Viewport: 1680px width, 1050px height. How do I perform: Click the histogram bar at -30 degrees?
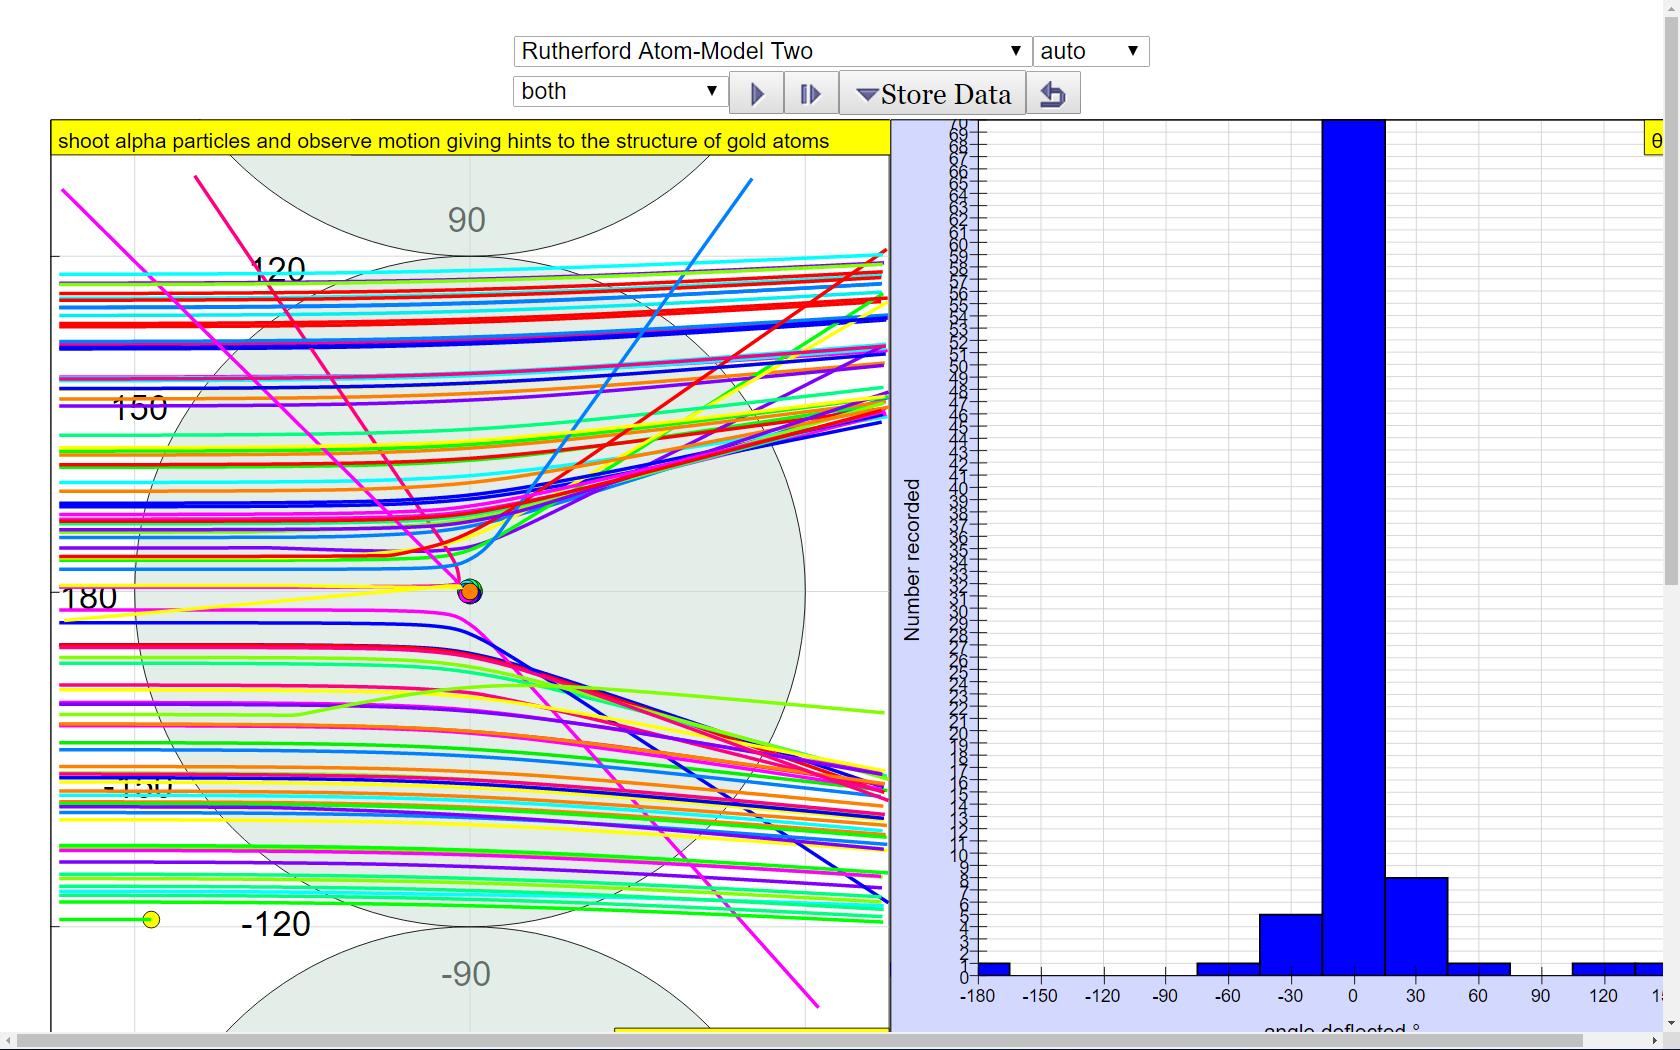[x=1290, y=944]
